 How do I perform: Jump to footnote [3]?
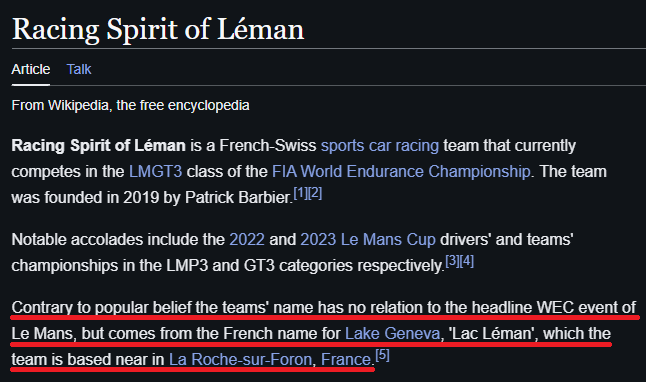(x=452, y=261)
